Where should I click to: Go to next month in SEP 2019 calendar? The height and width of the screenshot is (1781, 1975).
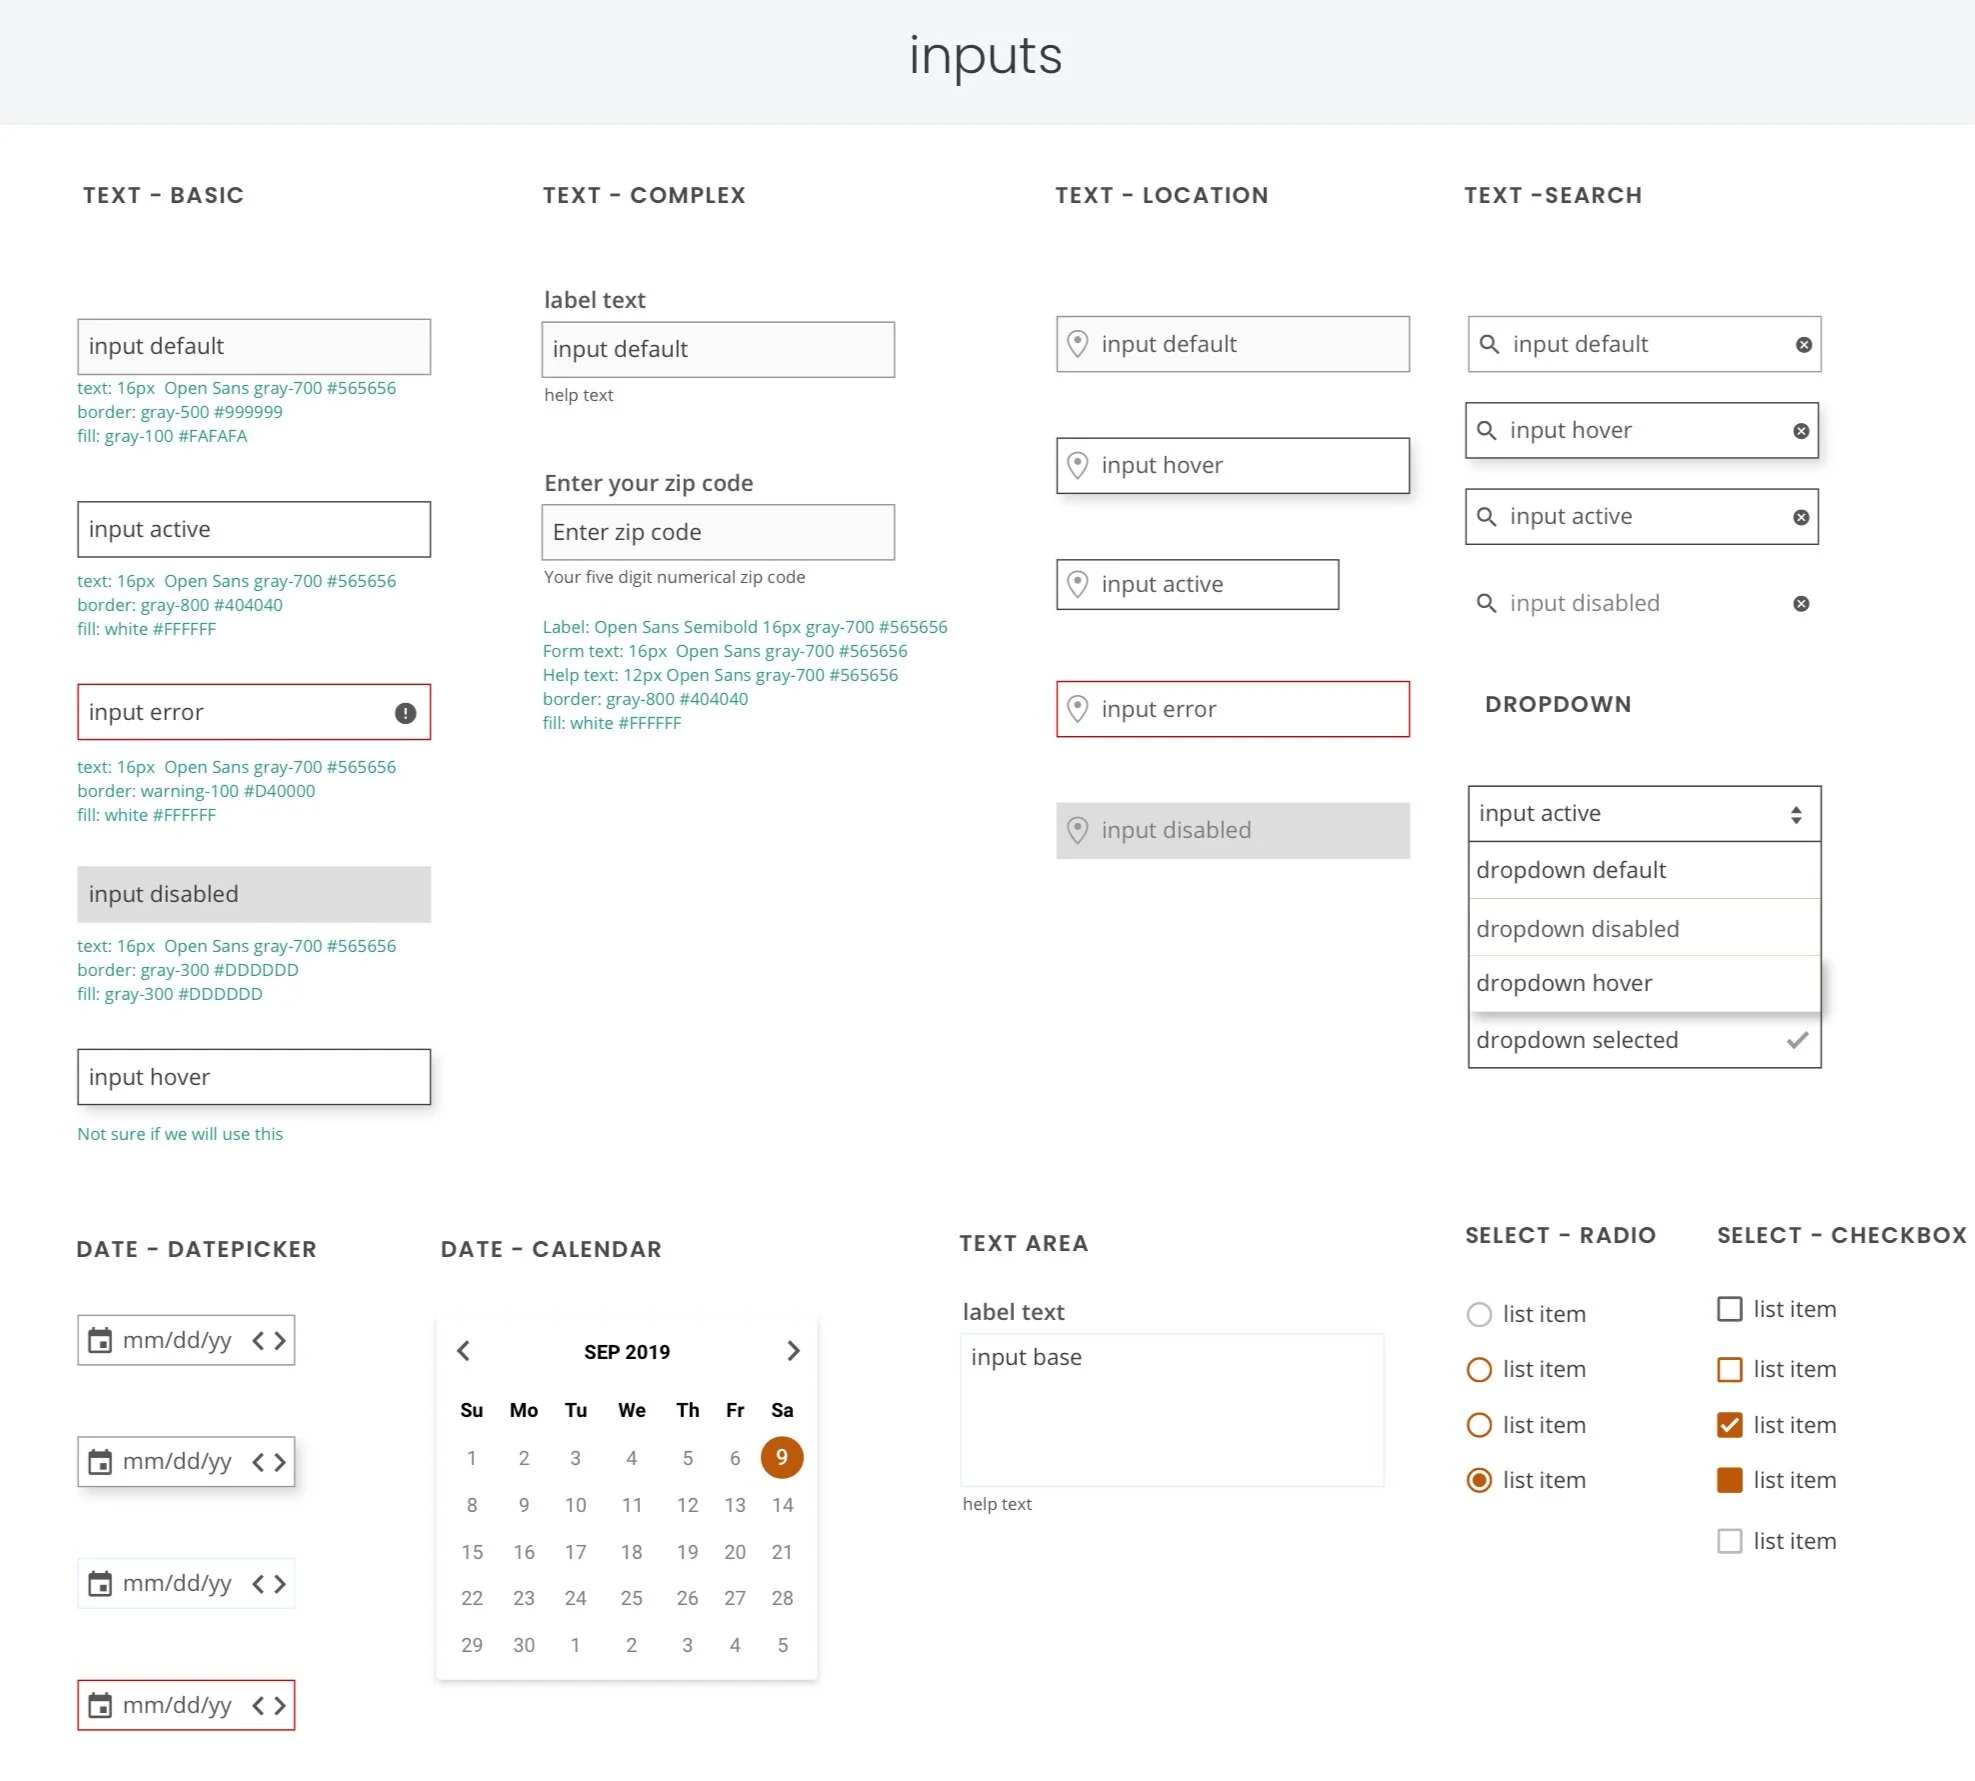pyautogui.click(x=793, y=1351)
